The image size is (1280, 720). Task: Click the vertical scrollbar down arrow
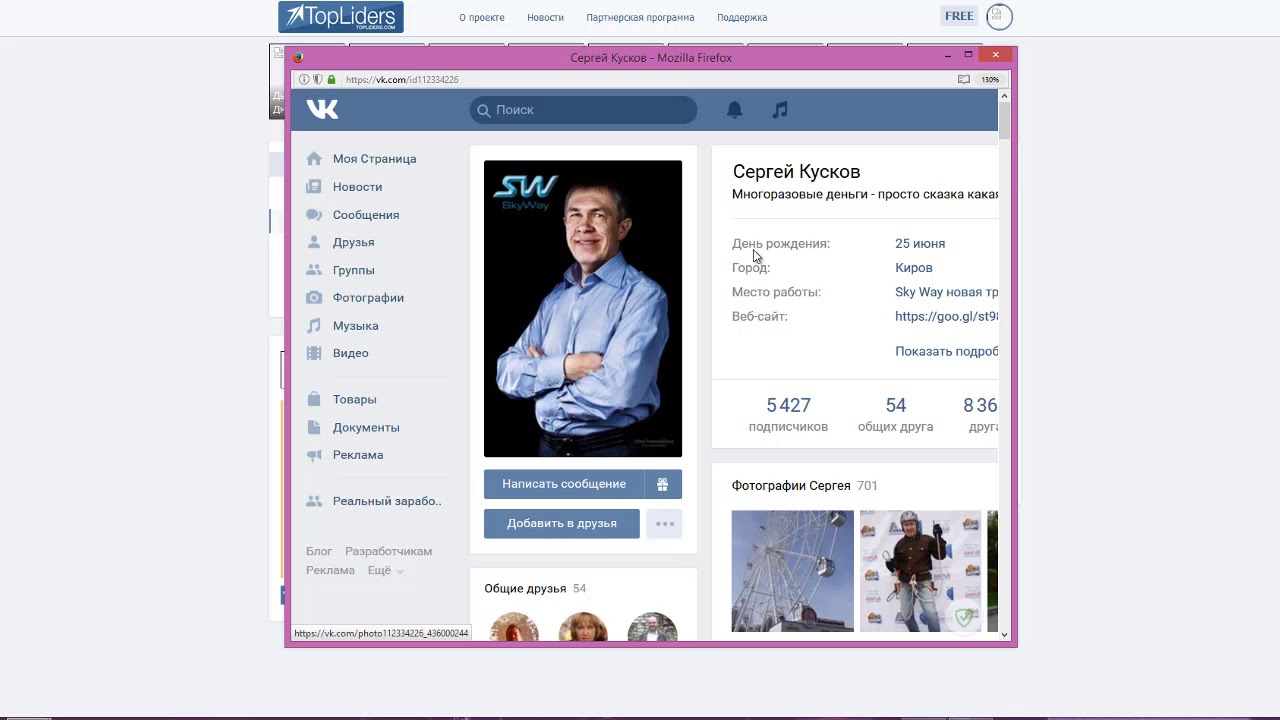click(1005, 634)
